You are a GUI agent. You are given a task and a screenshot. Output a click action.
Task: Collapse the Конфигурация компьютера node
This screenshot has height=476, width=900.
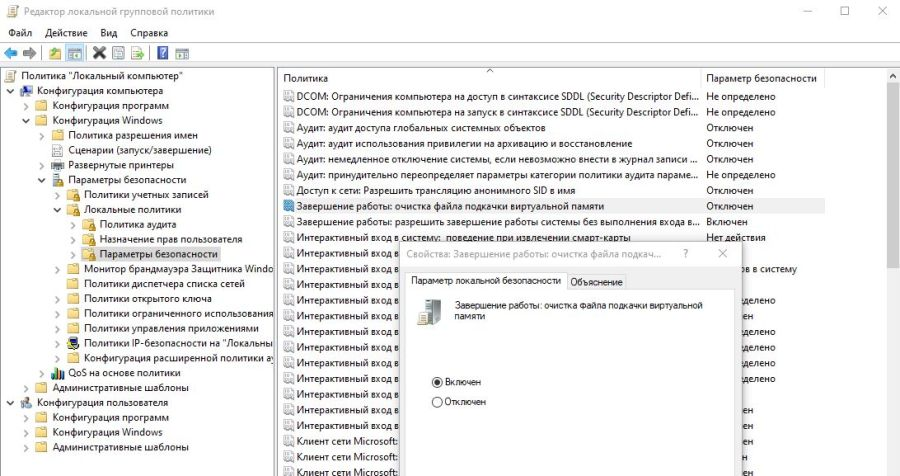tap(10, 91)
